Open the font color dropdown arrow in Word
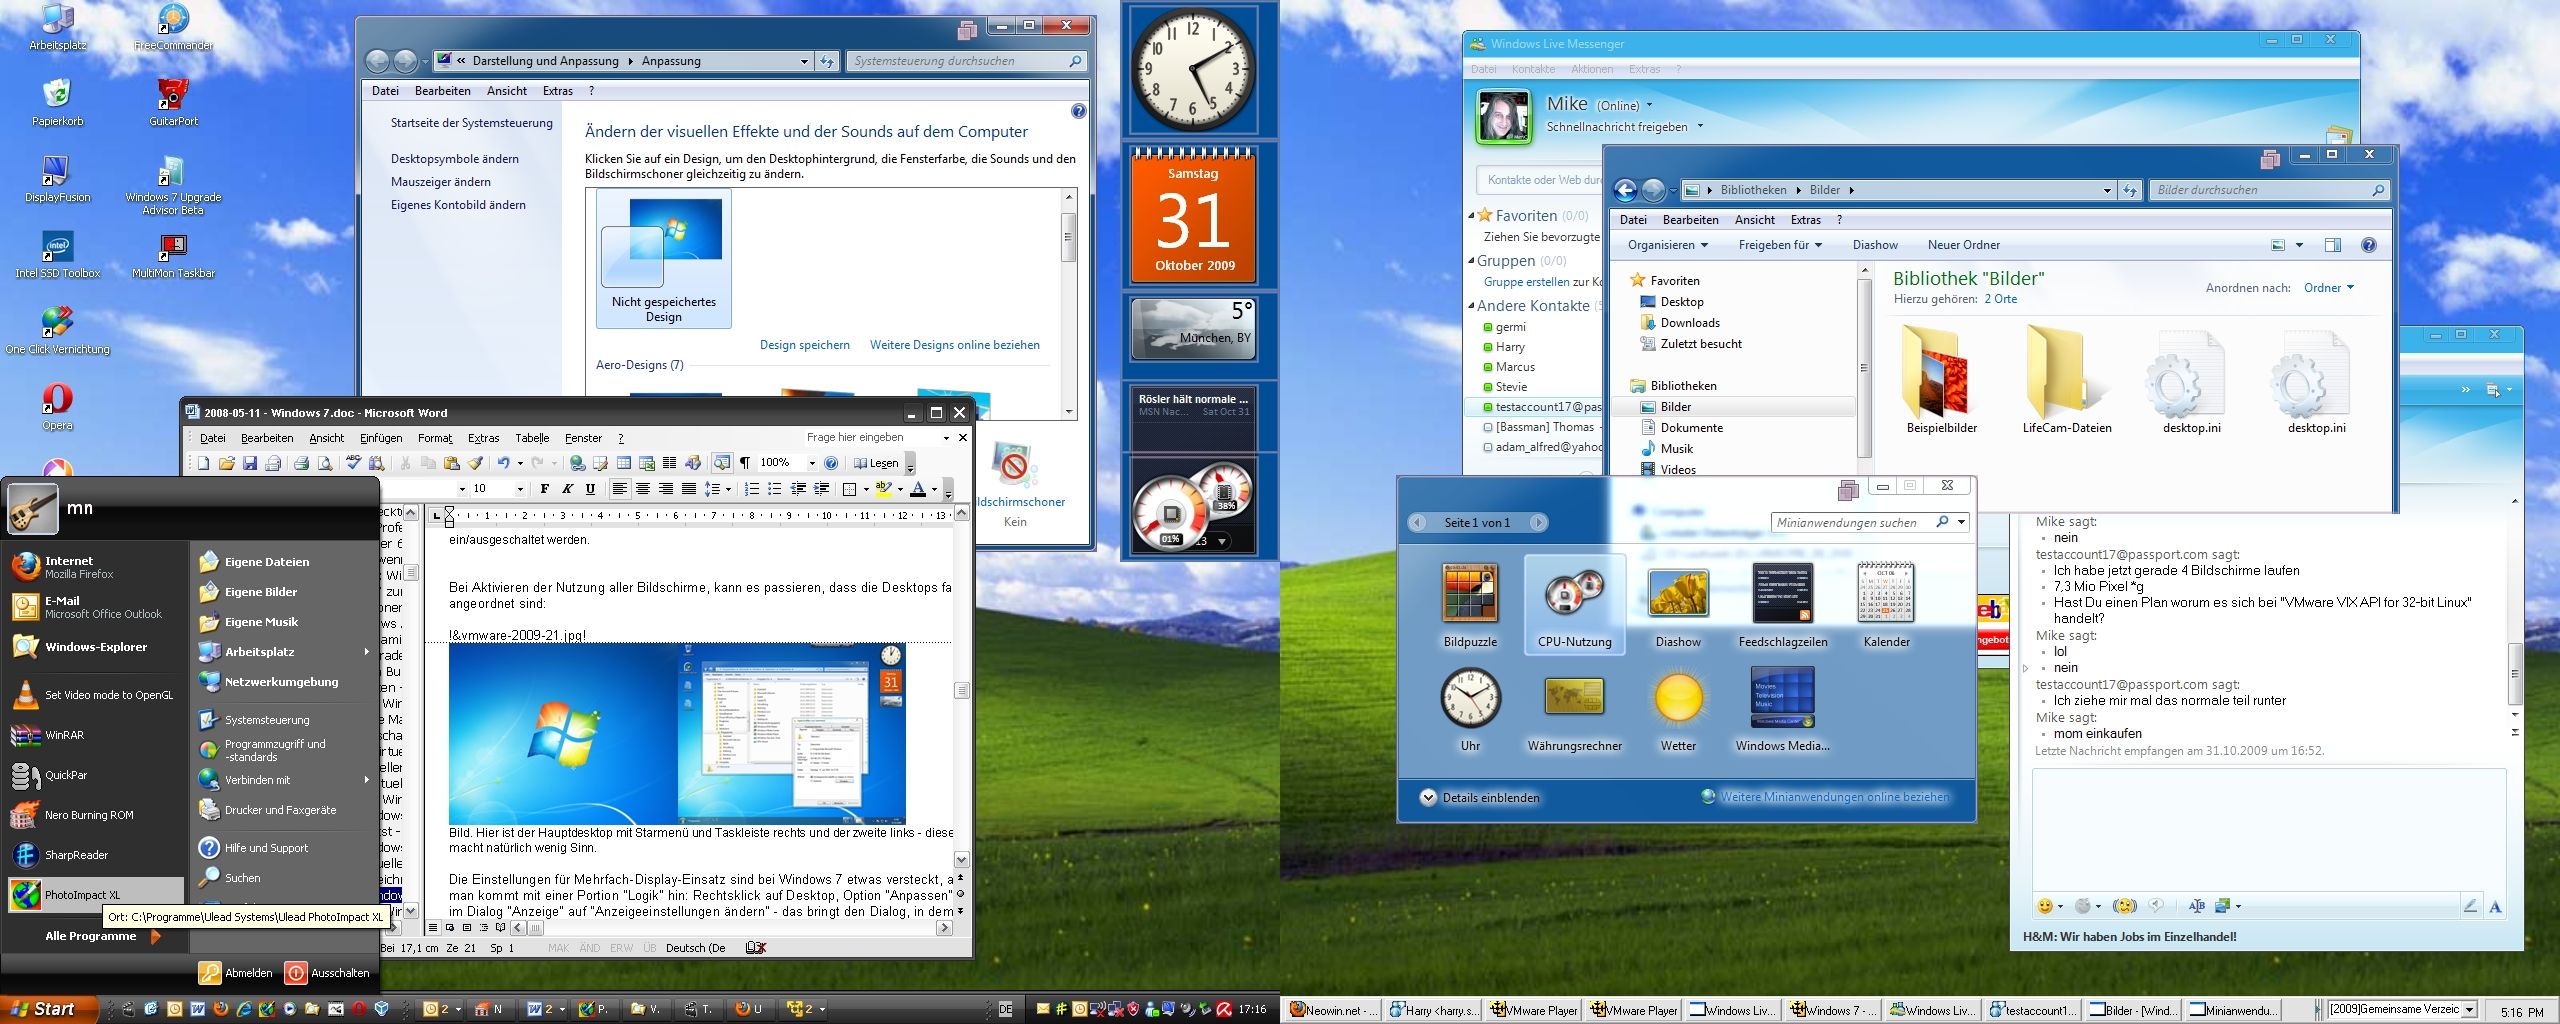The image size is (2560, 1024). coord(934,489)
